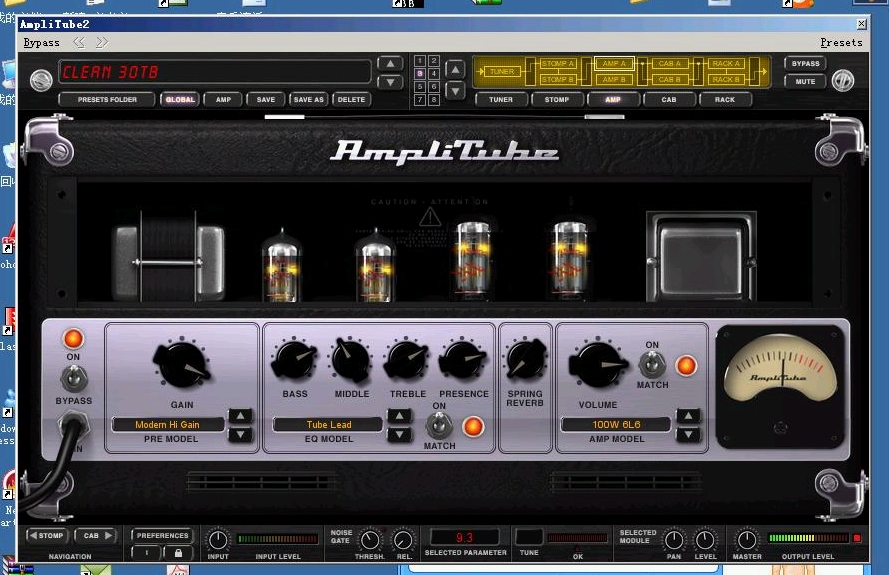
Task: Click EQ MODEL up arrow
Action: tap(399, 416)
